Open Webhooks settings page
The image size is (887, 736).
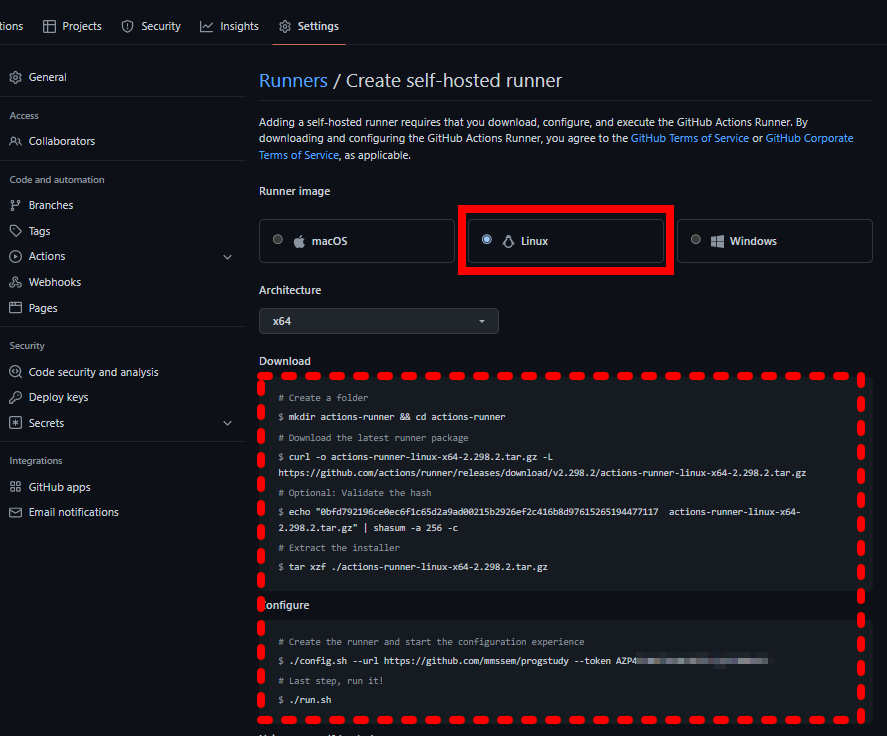tap(55, 282)
